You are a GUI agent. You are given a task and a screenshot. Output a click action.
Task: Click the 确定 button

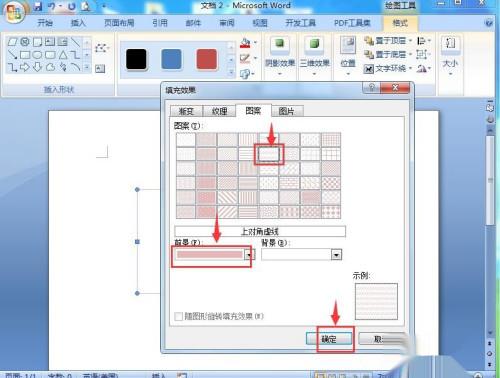pyautogui.click(x=329, y=339)
